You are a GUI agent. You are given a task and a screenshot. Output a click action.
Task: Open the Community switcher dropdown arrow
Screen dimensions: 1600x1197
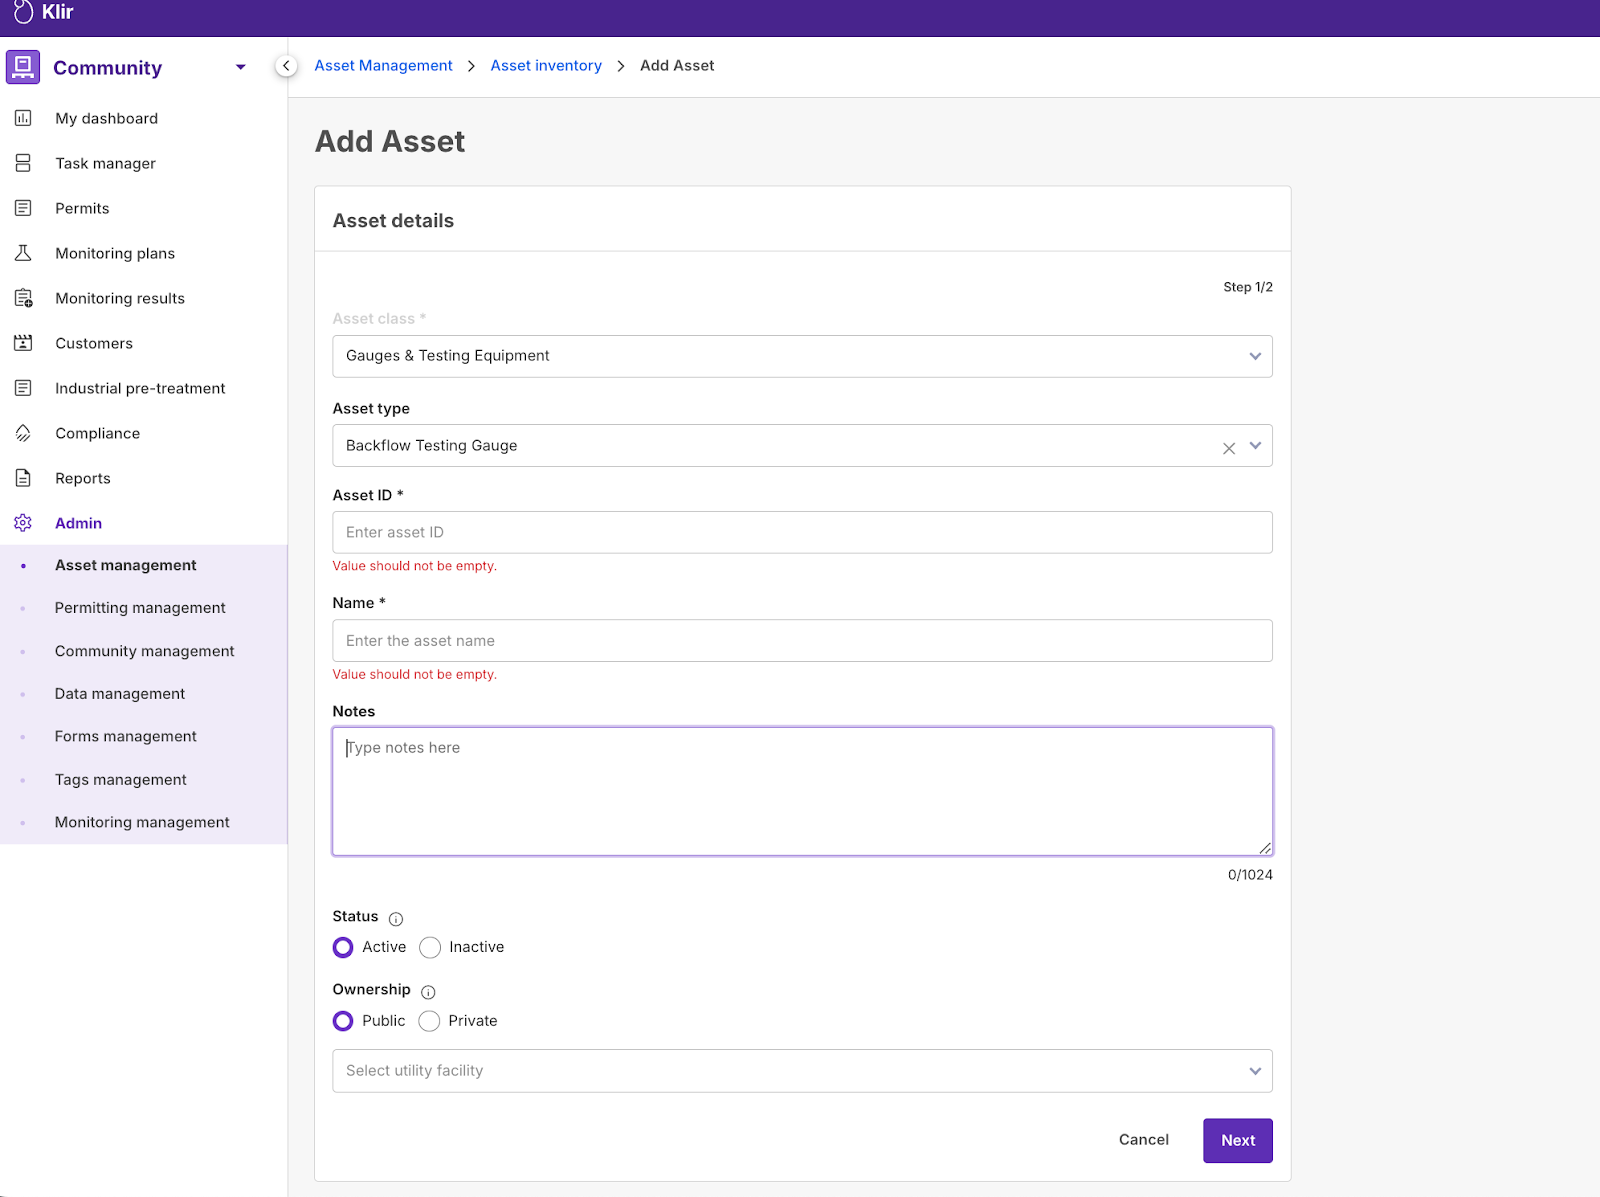pos(241,67)
